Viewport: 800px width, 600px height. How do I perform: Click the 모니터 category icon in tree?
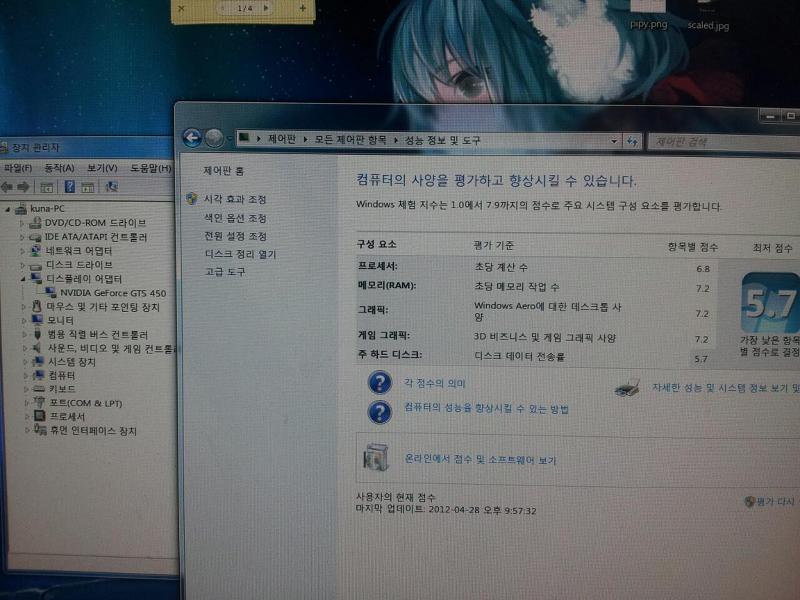coord(37,320)
